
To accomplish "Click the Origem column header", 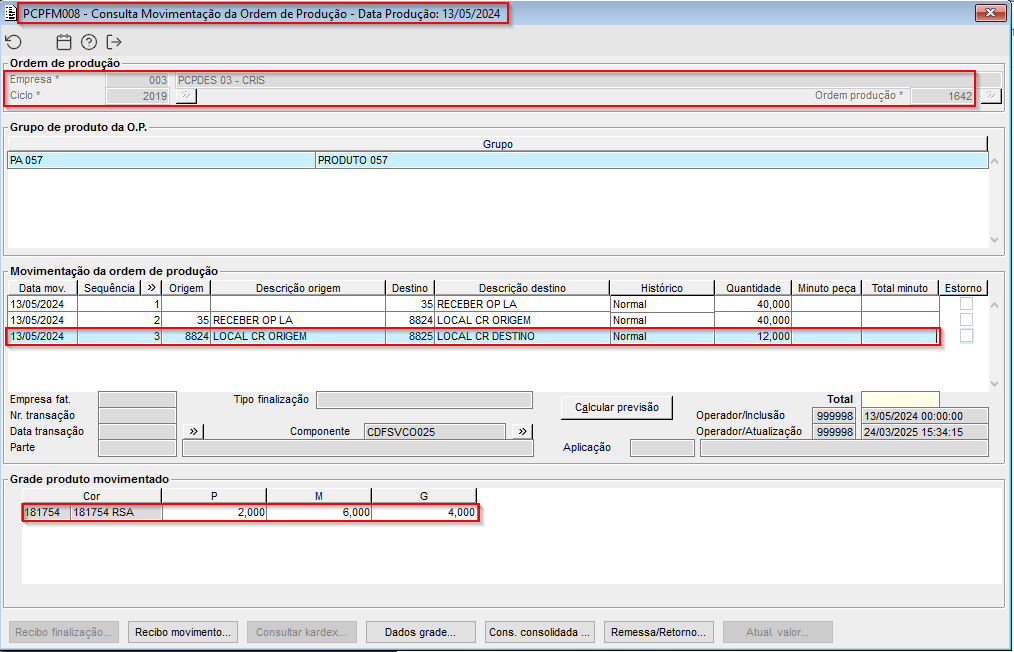I will coord(186,288).
